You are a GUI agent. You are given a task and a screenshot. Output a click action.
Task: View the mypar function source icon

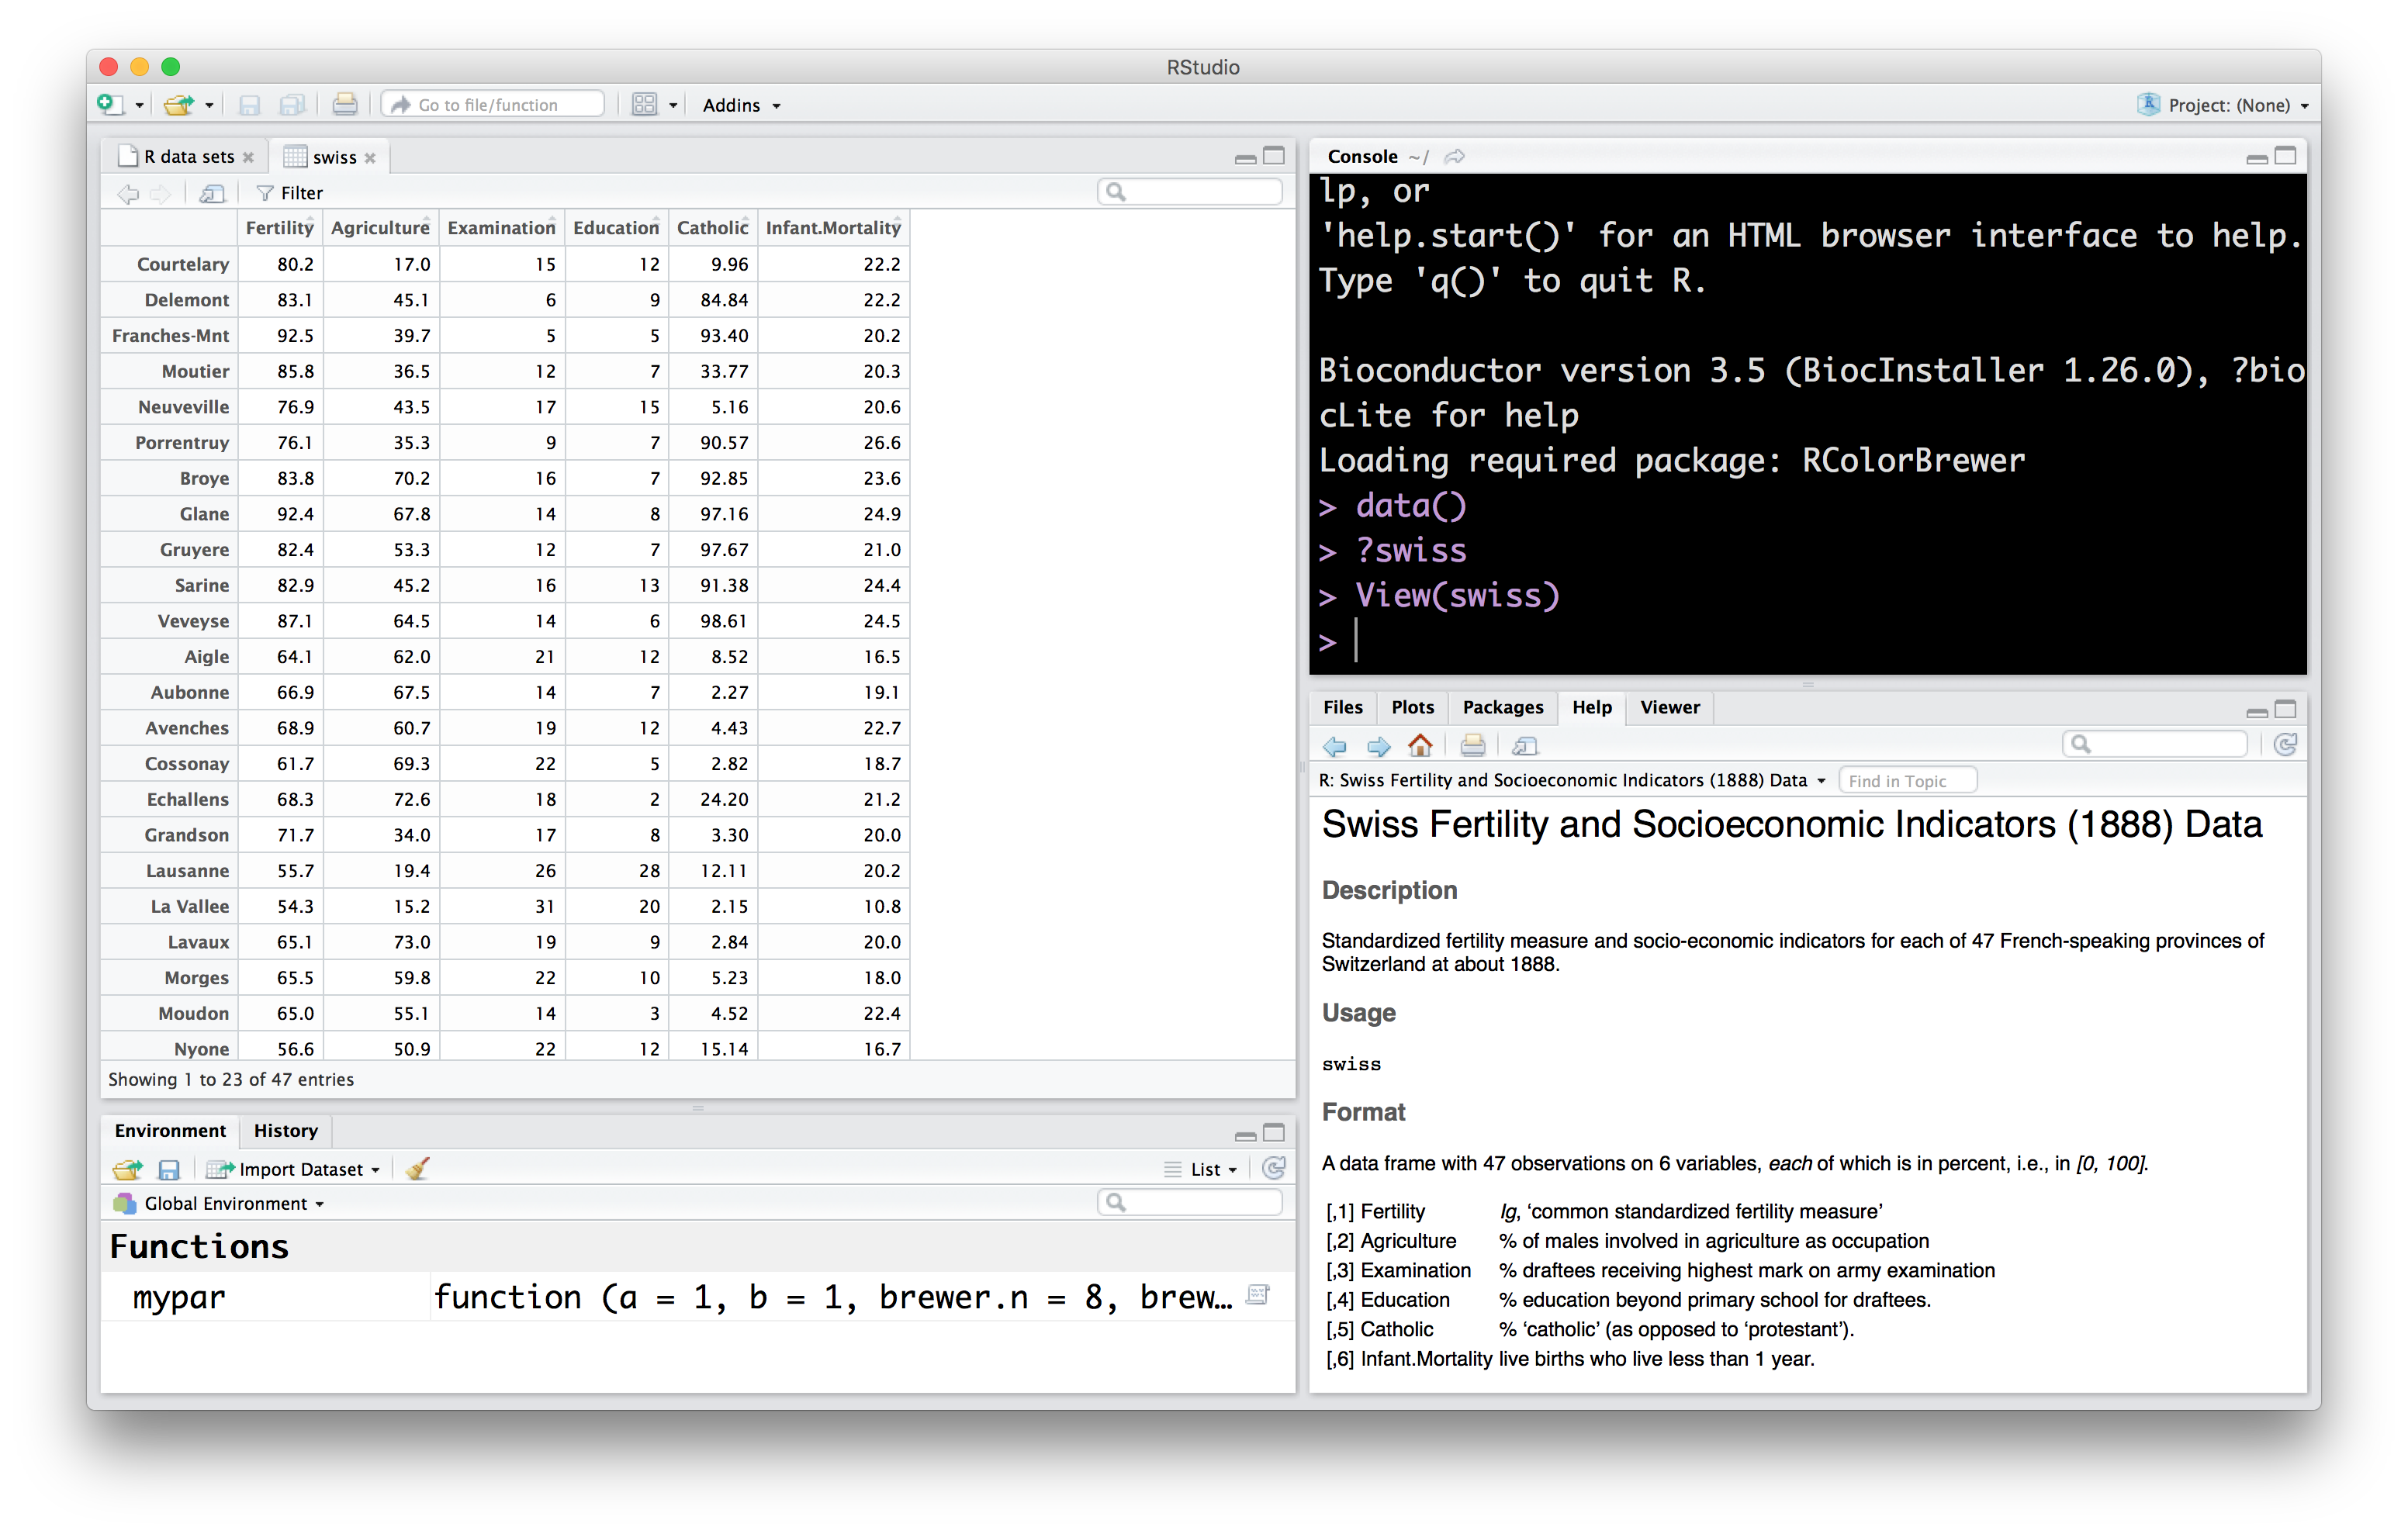1259,1296
